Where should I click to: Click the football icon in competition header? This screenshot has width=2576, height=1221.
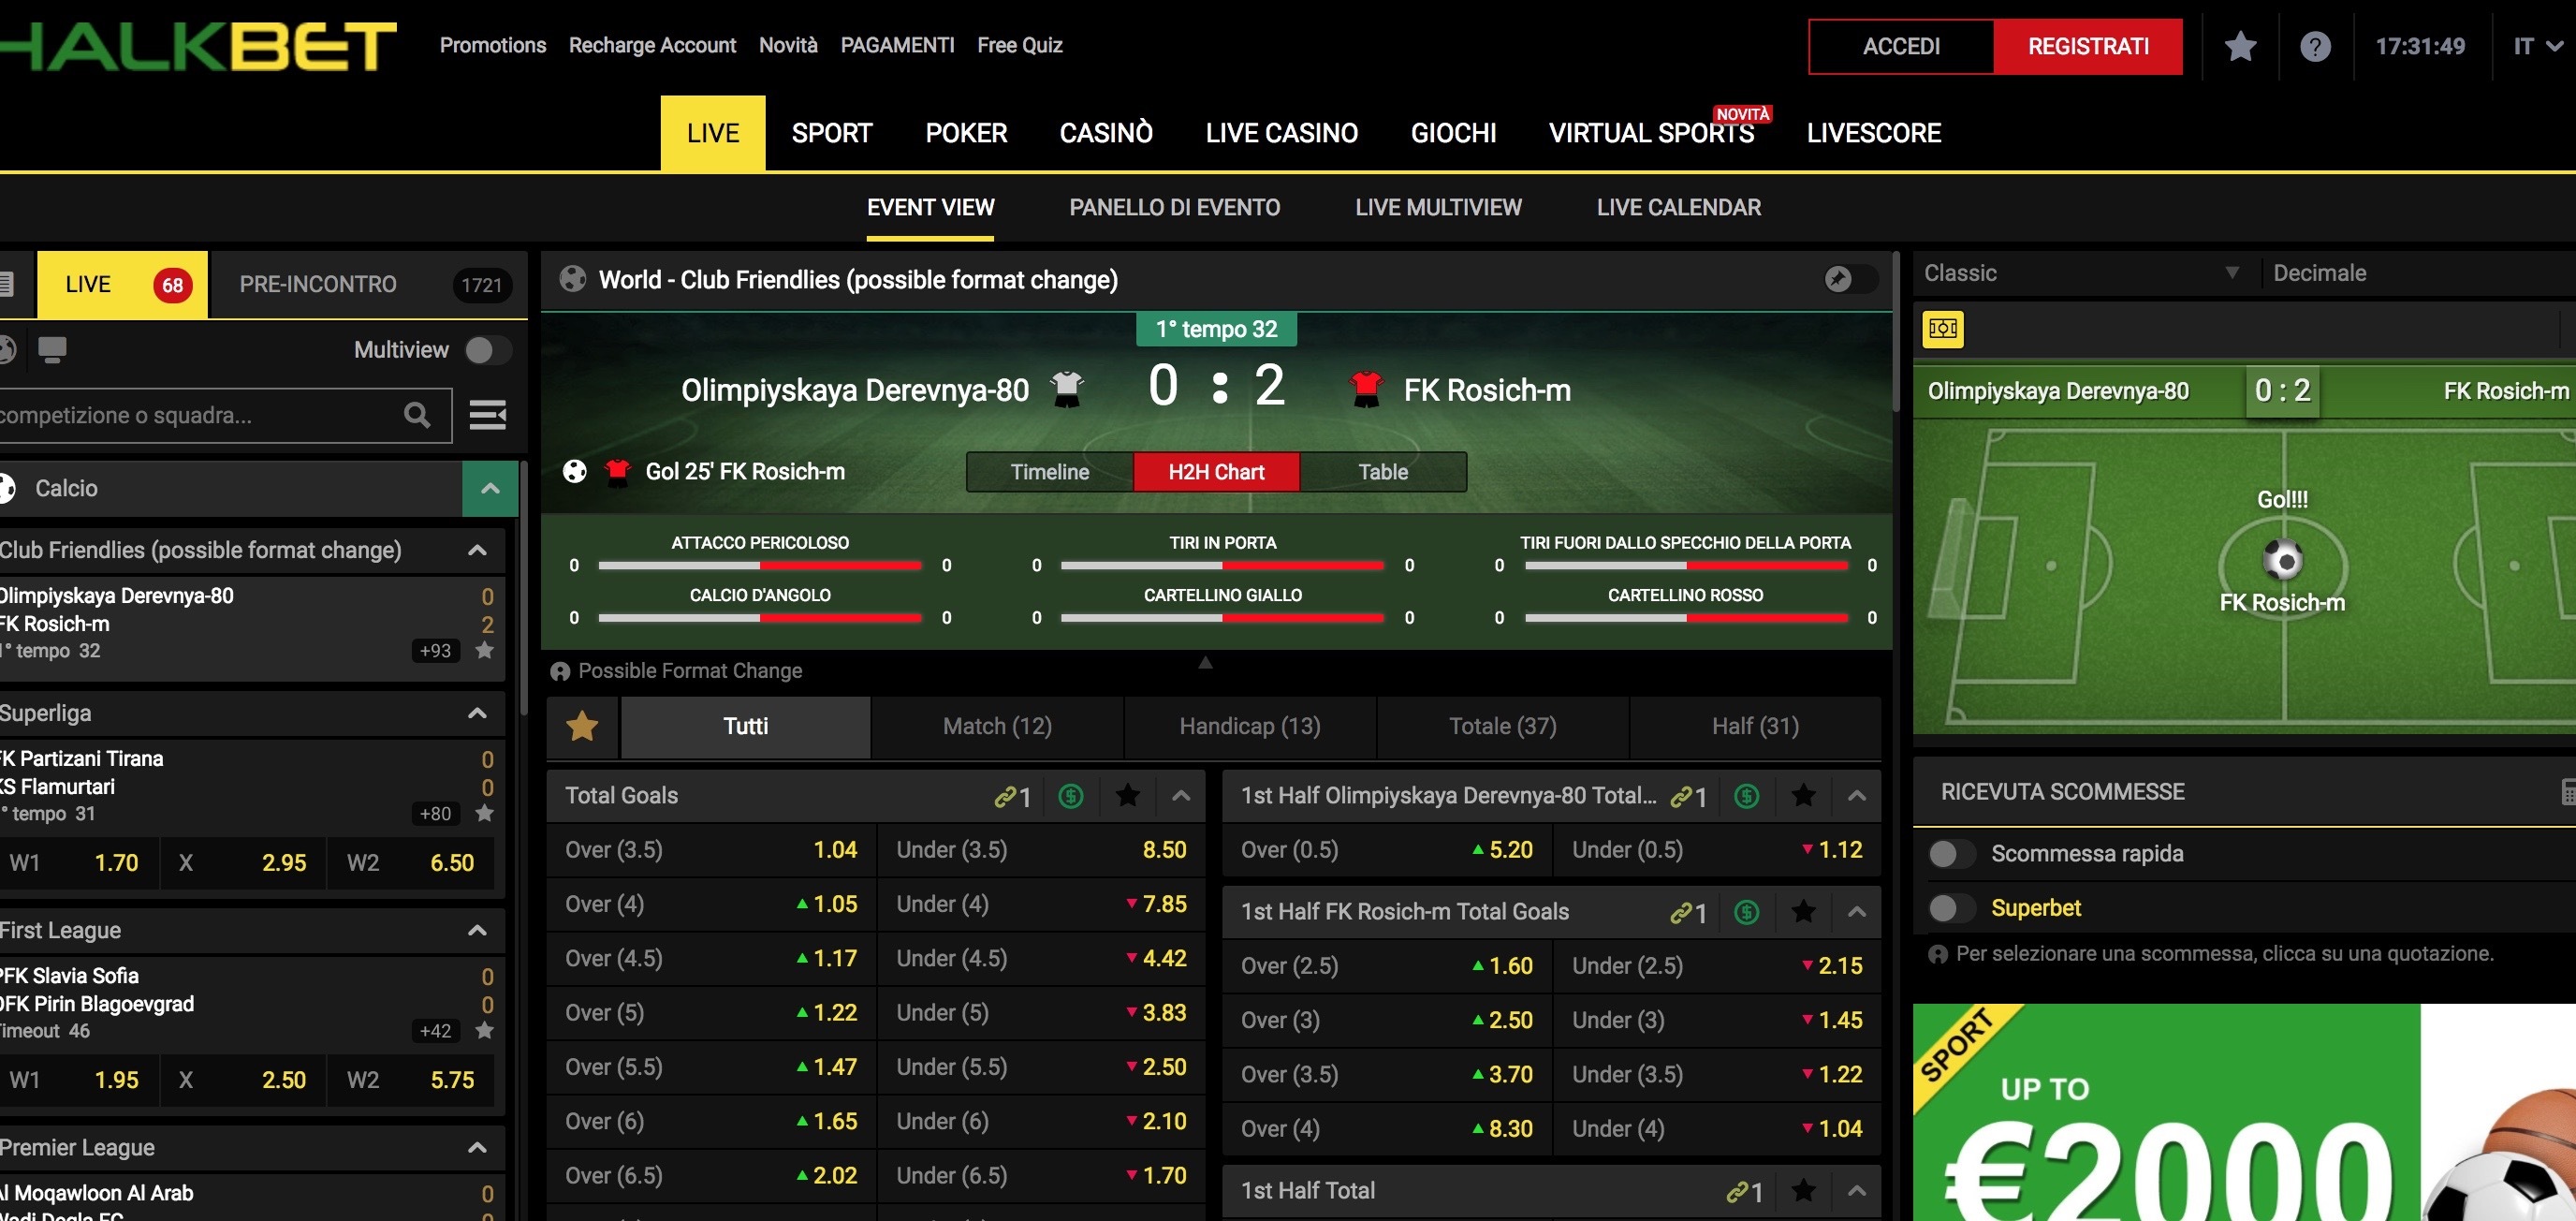click(x=573, y=279)
